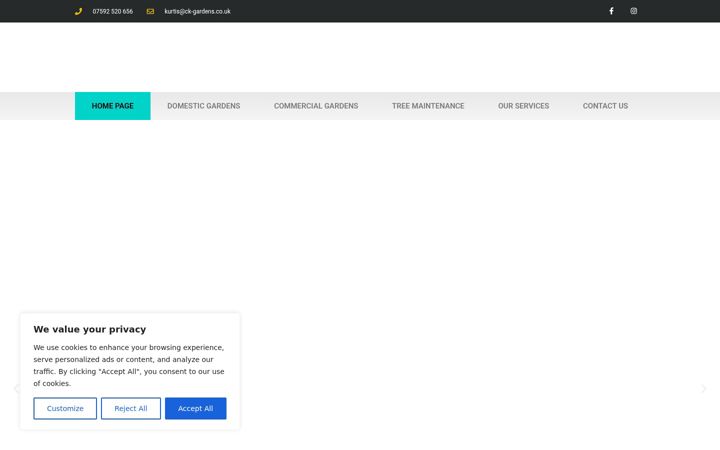The width and height of the screenshot is (720, 450).
Task: Click the "We value your privacy" heading
Action: (x=90, y=329)
